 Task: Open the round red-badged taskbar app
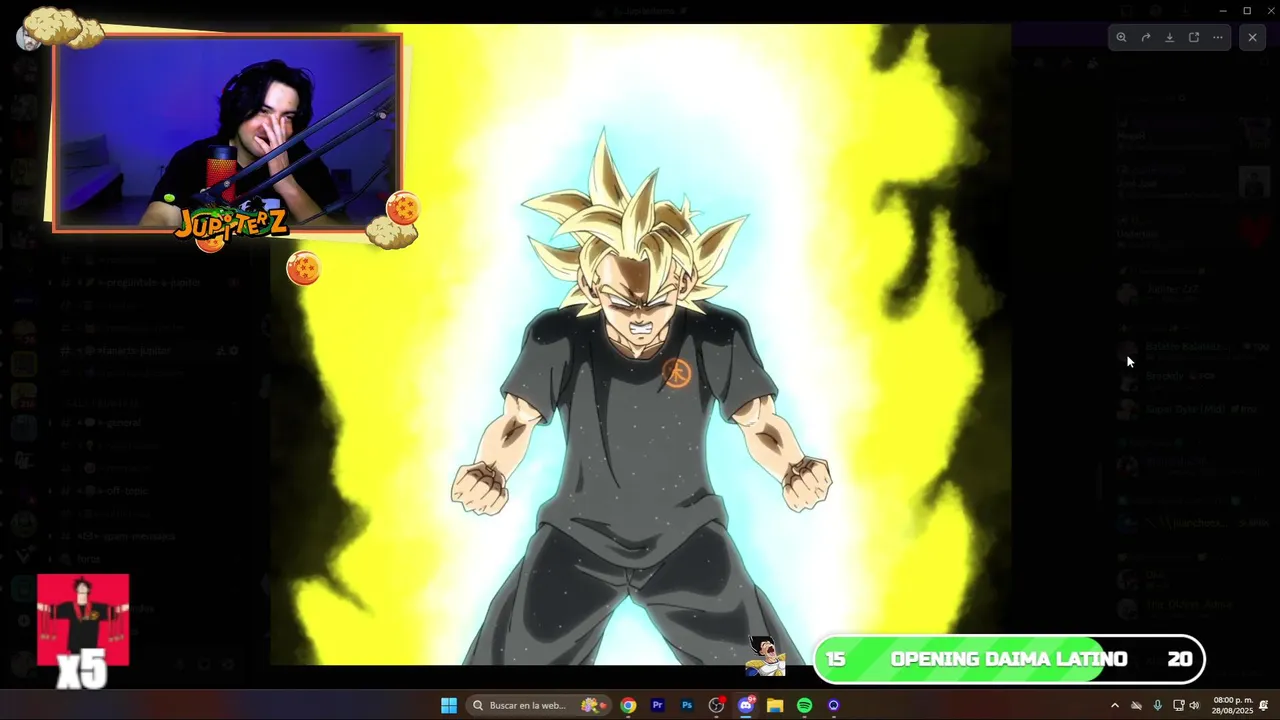(x=716, y=705)
